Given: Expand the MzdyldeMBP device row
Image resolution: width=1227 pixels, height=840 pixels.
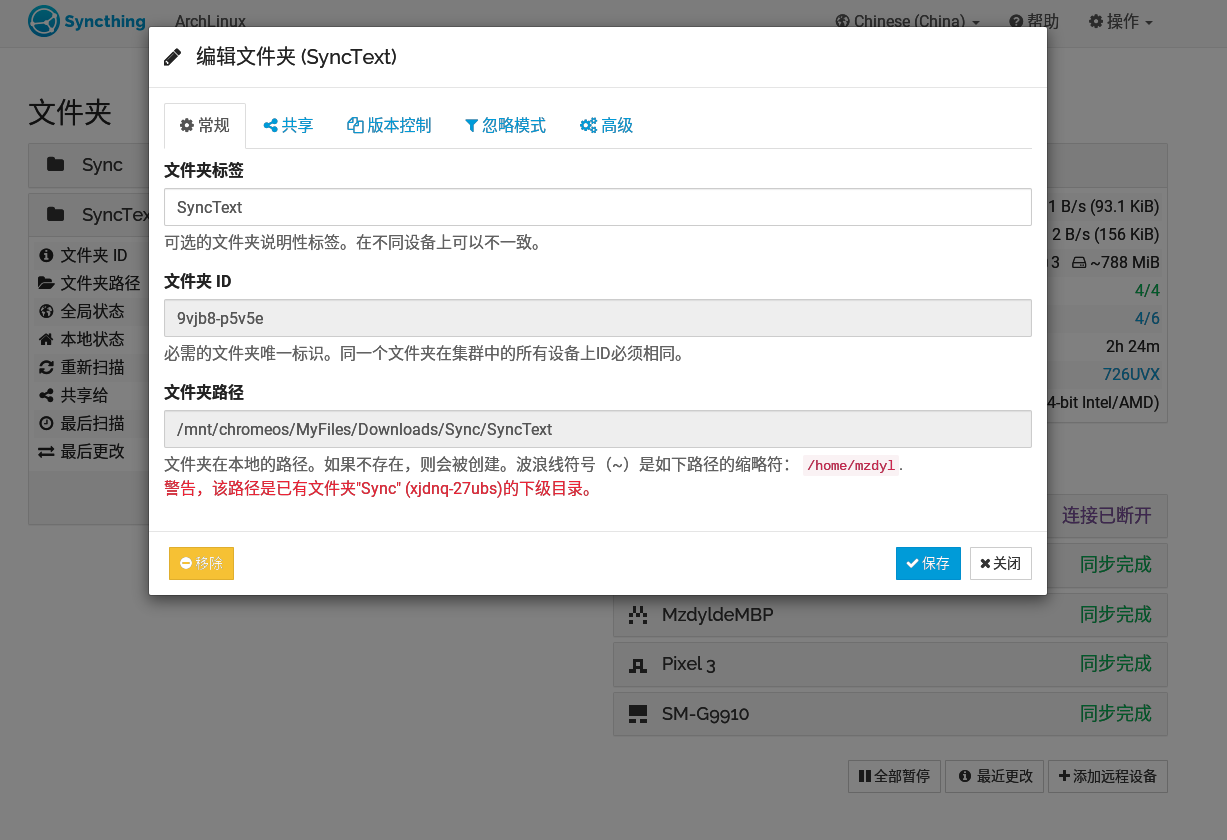Looking at the screenshot, I should click(x=890, y=614).
